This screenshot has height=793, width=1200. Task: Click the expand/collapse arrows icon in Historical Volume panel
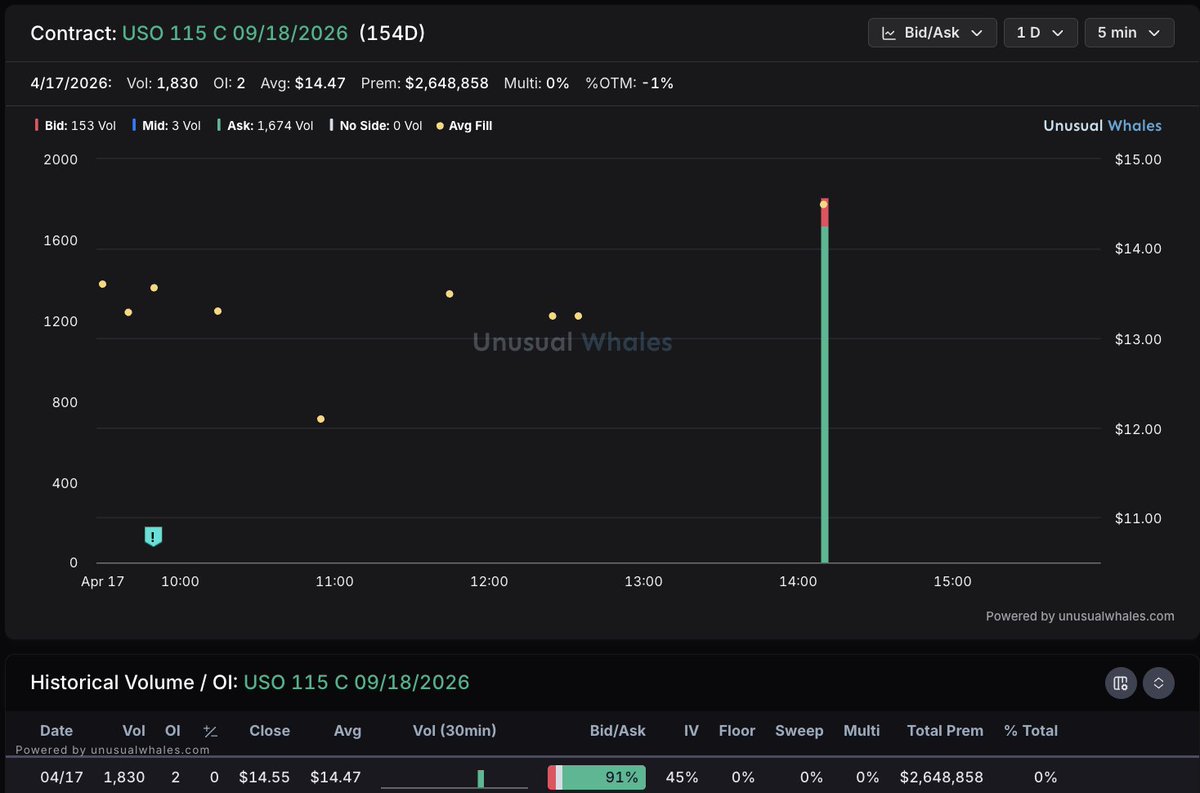coord(1158,683)
